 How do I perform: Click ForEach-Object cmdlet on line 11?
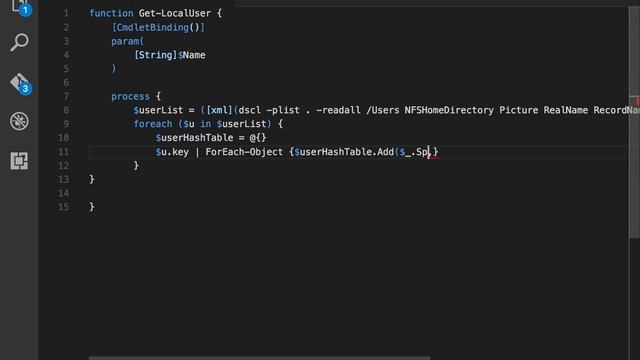tap(244, 152)
